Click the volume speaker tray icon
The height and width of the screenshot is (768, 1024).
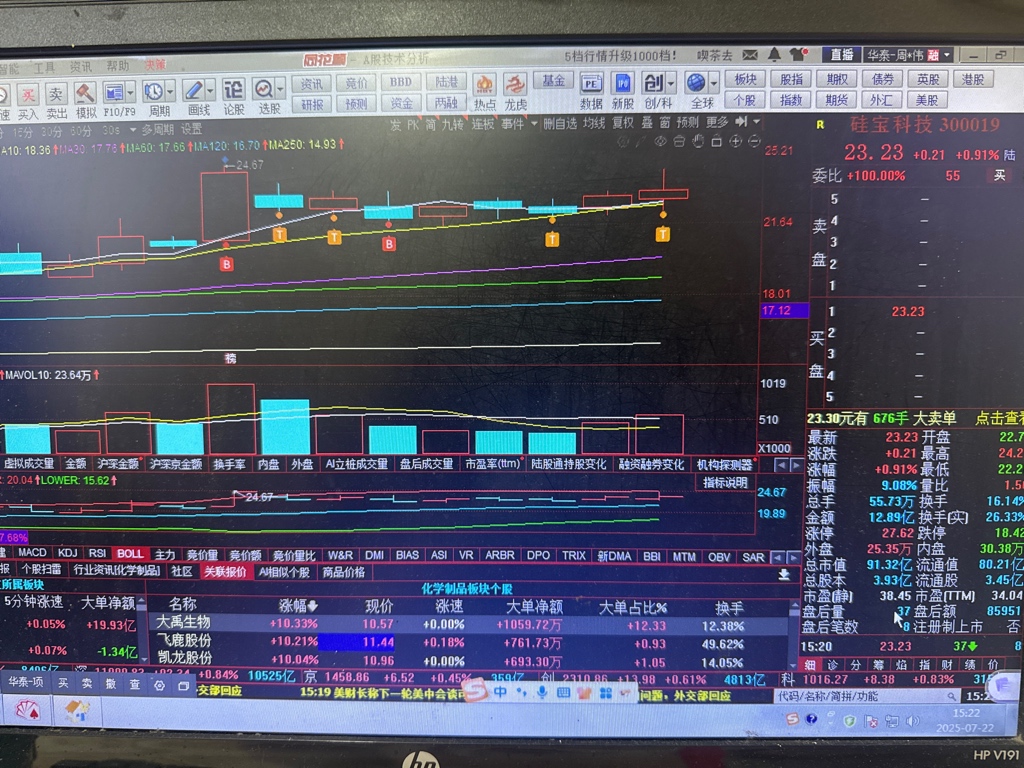912,721
